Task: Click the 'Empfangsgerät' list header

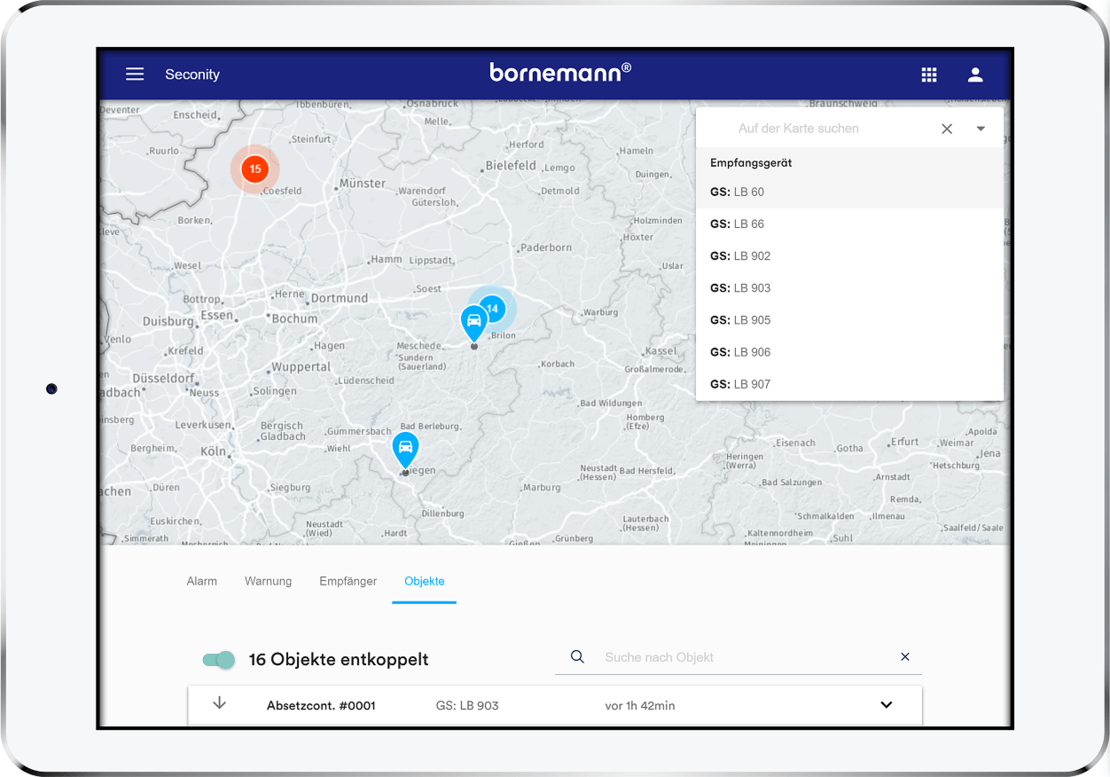Action: point(751,163)
